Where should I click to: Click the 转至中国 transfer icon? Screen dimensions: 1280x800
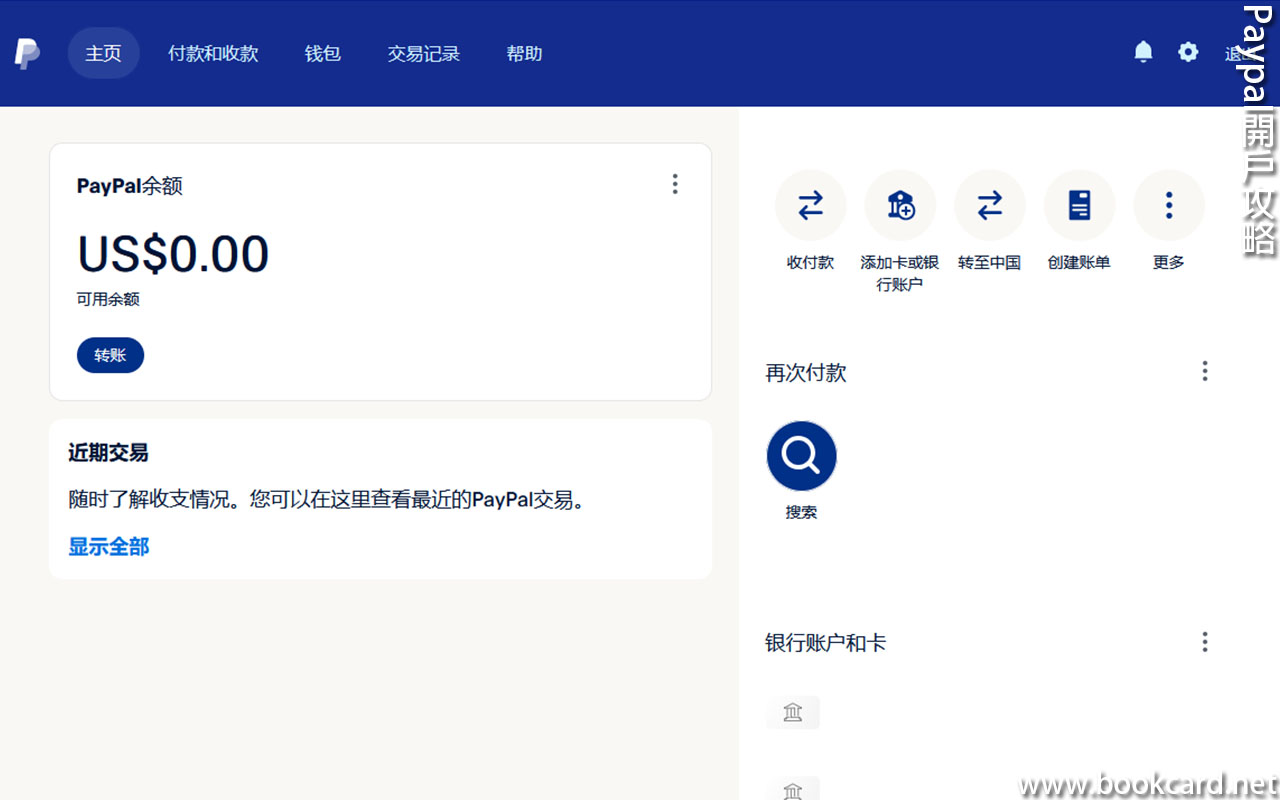click(989, 206)
